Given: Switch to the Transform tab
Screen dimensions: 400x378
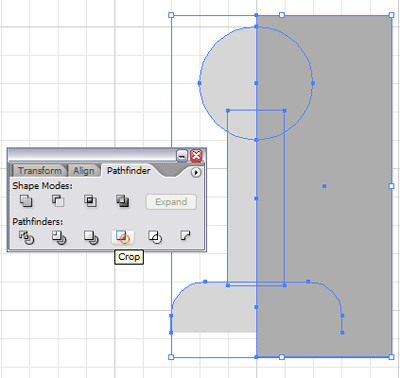Looking at the screenshot, I should click(40, 171).
